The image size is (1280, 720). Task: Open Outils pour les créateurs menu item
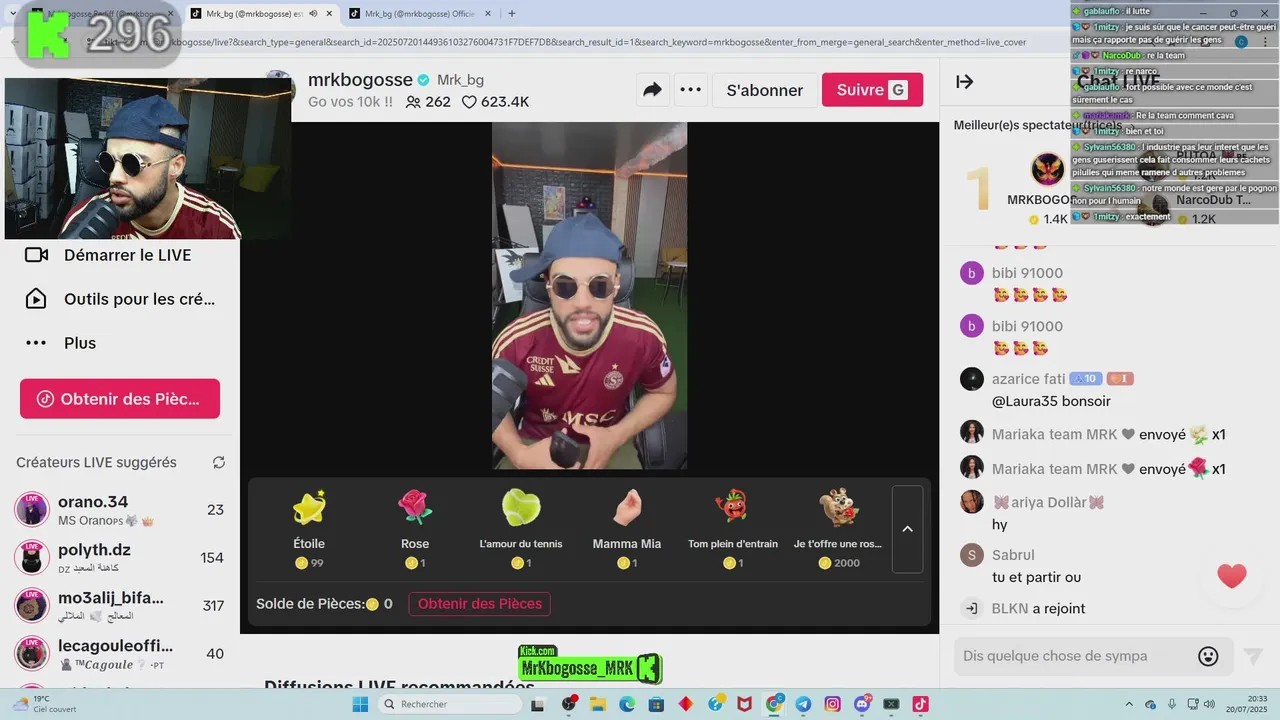(120, 299)
